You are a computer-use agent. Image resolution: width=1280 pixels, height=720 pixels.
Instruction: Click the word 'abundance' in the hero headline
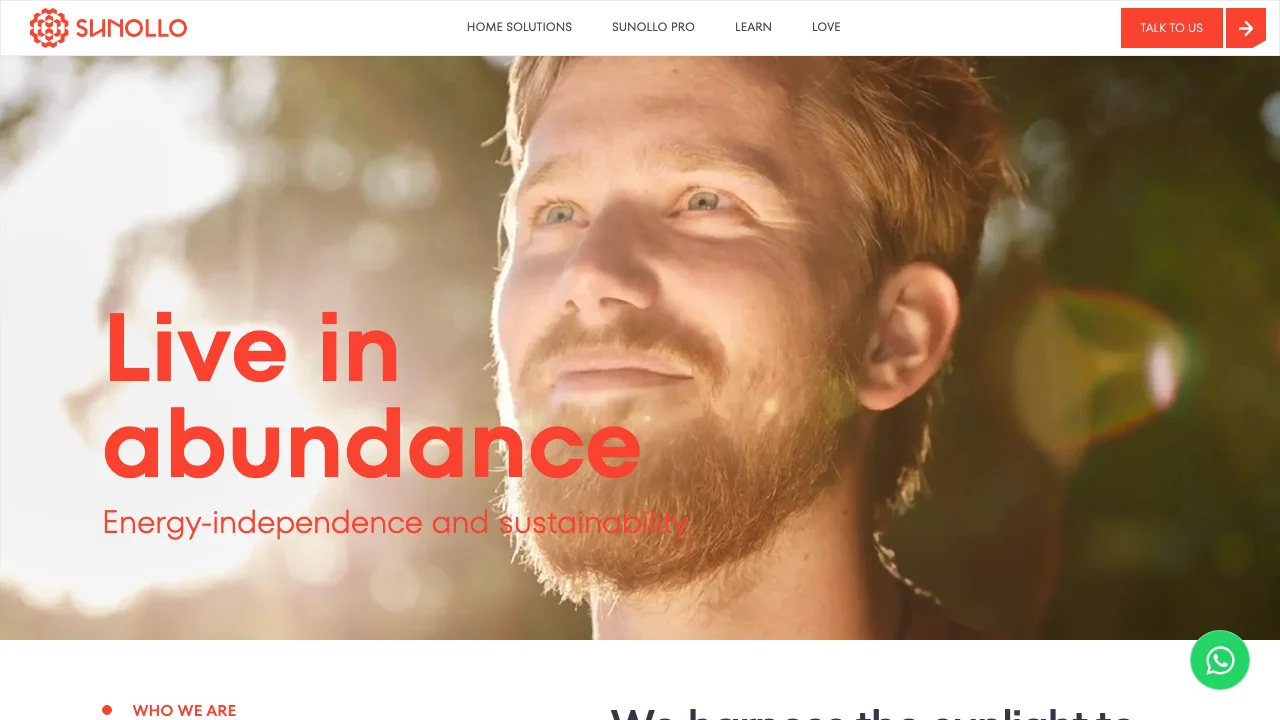pyautogui.click(x=372, y=443)
